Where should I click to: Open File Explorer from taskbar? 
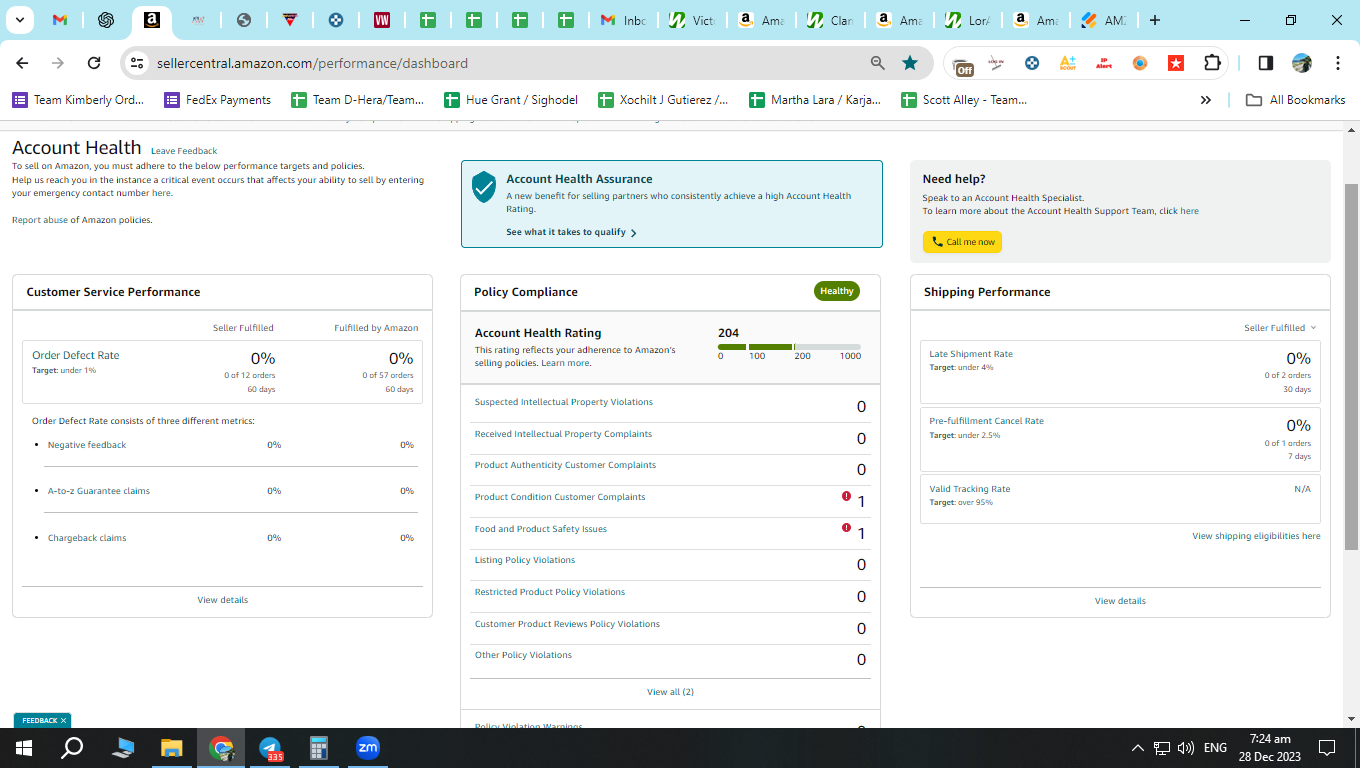[x=172, y=748]
